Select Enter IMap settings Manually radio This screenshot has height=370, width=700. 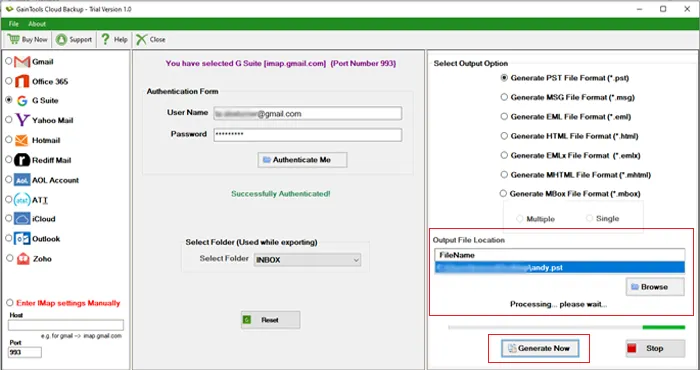tap(9, 303)
